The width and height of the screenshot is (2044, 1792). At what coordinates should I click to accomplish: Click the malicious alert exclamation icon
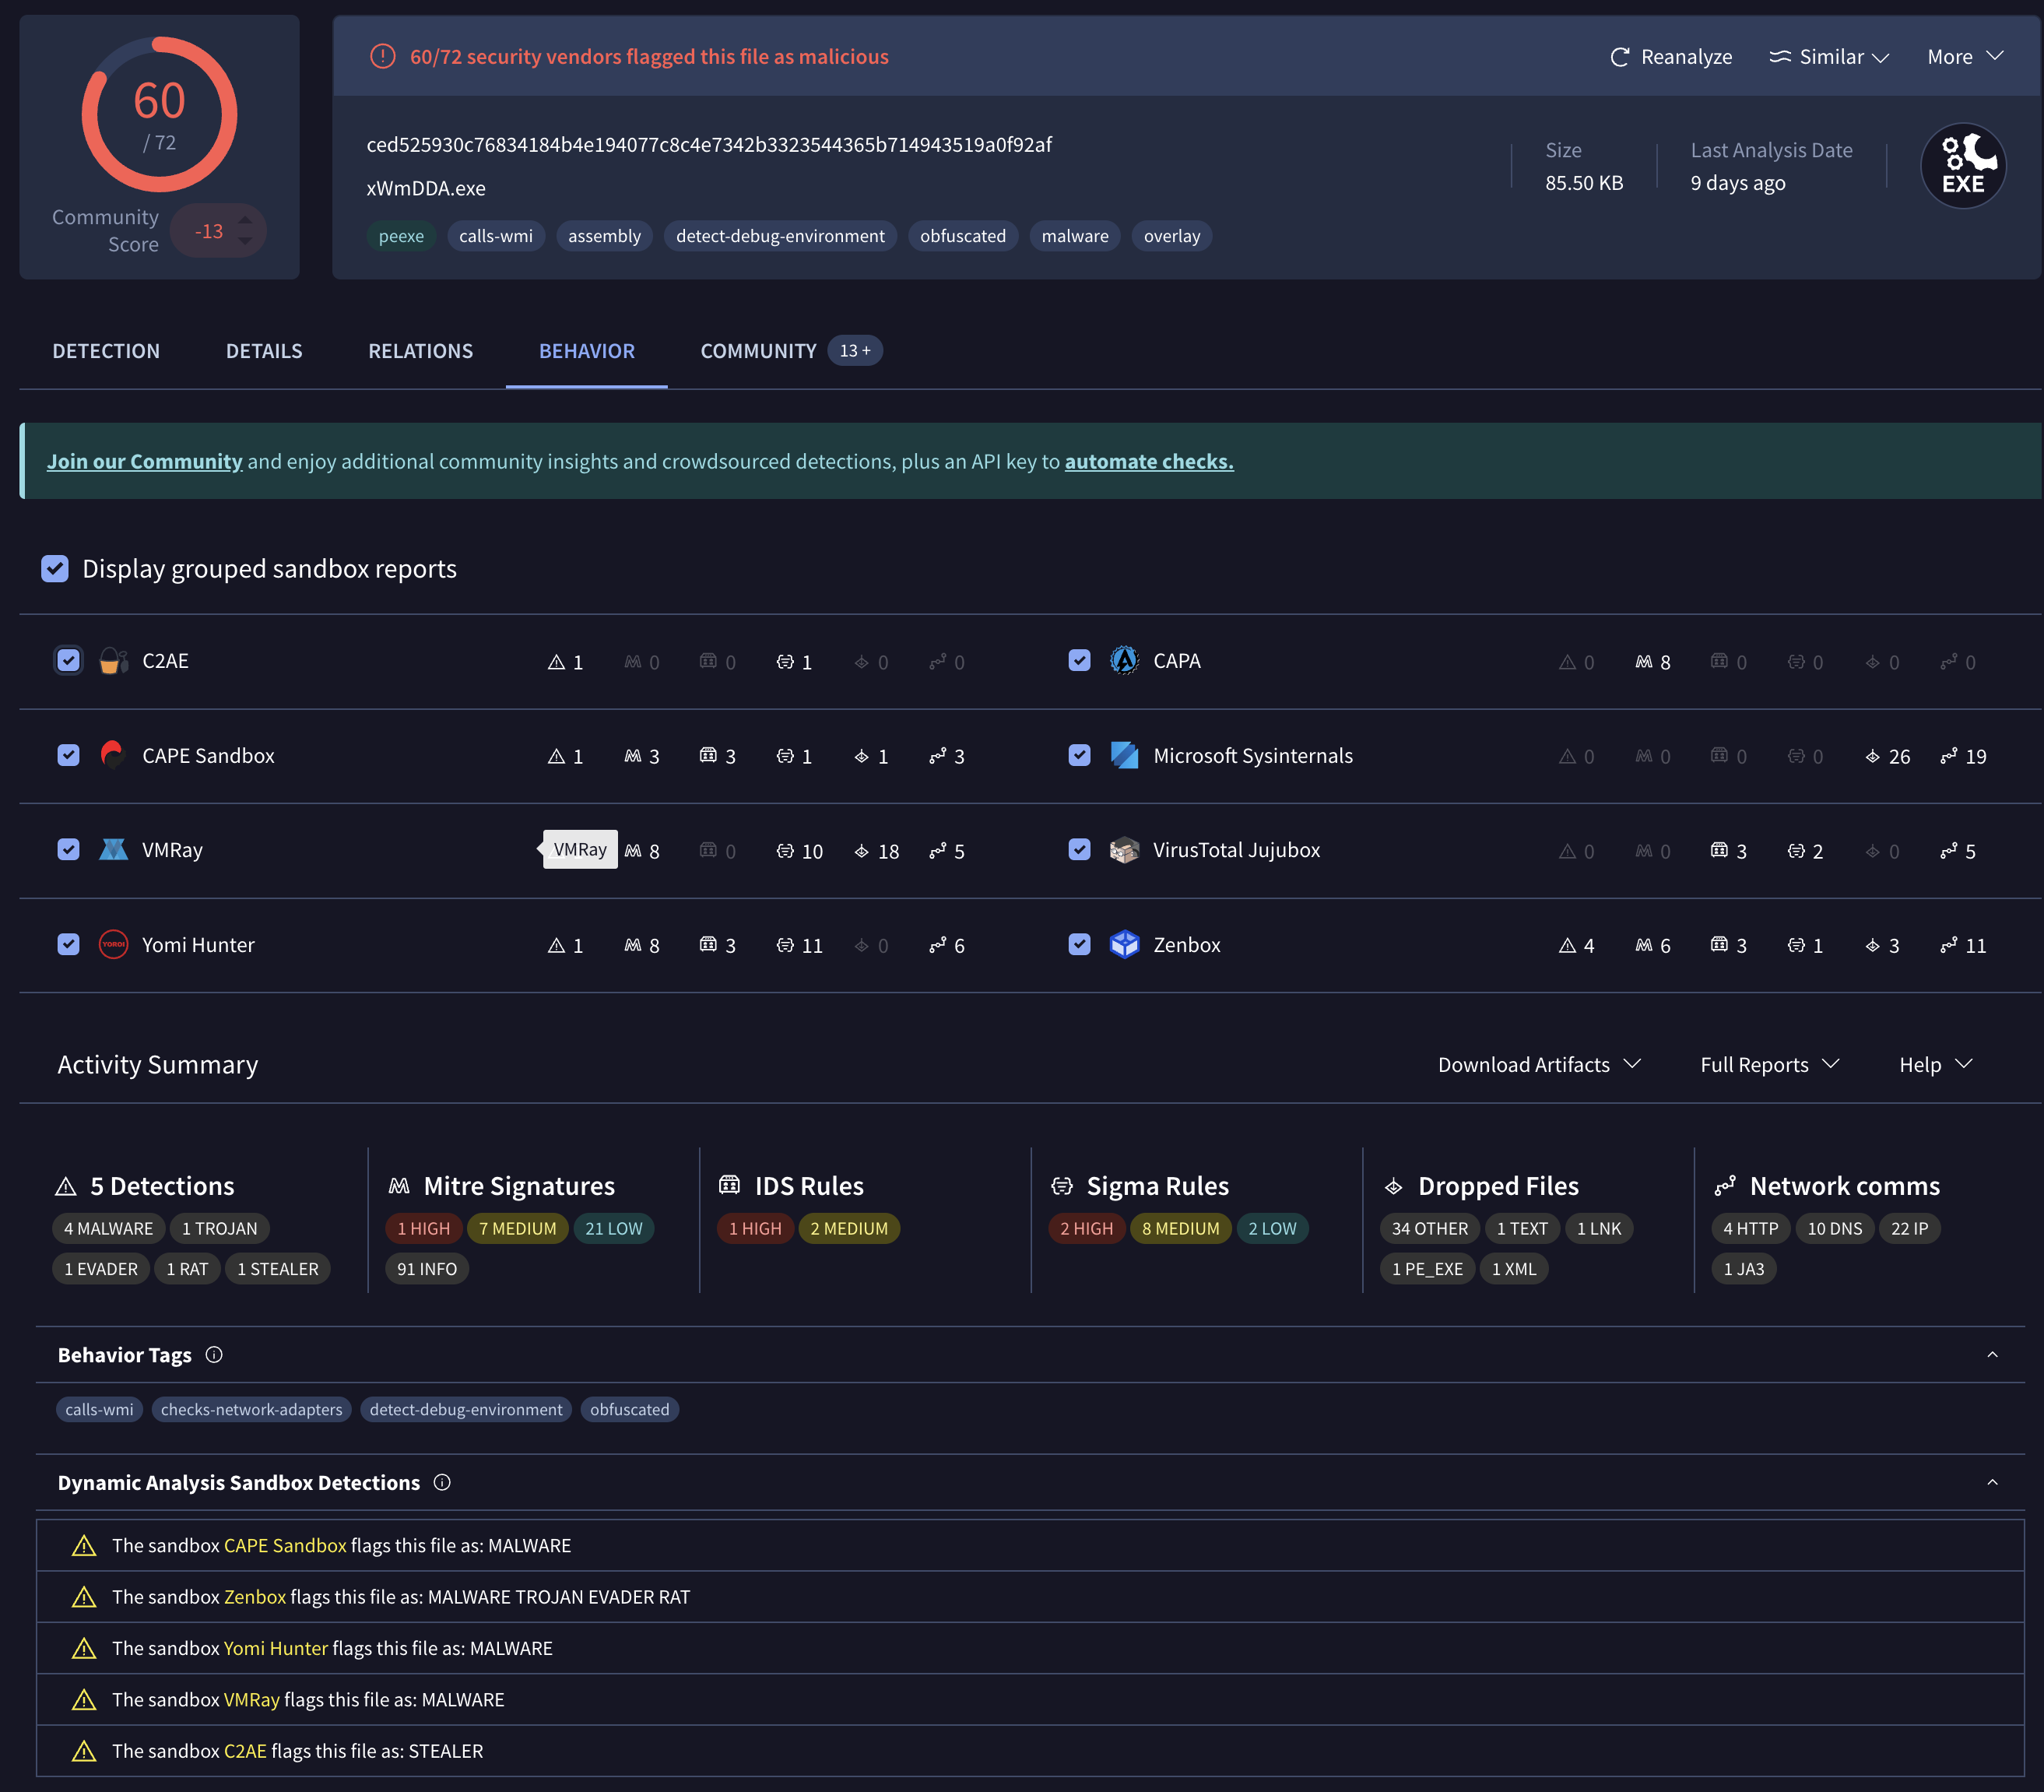click(x=382, y=57)
